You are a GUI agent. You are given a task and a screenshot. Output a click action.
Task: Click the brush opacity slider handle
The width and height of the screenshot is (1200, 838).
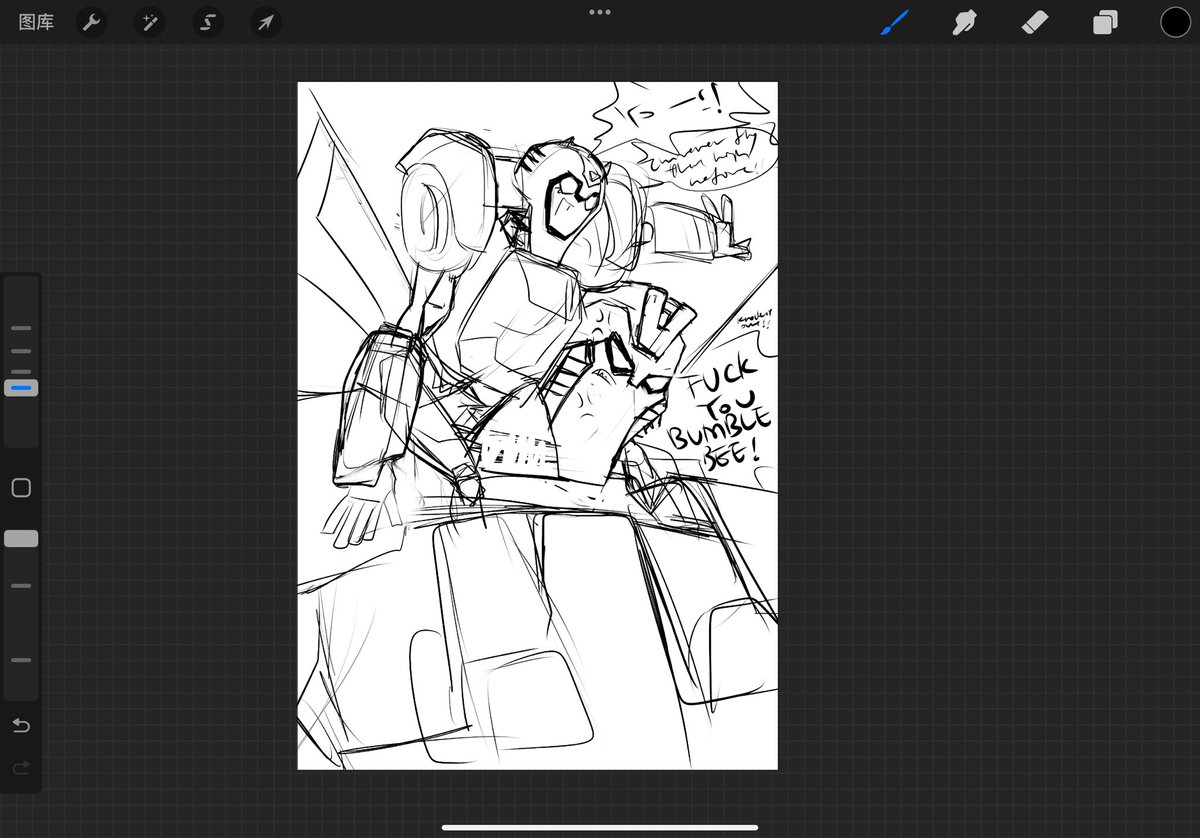[x=21, y=539]
